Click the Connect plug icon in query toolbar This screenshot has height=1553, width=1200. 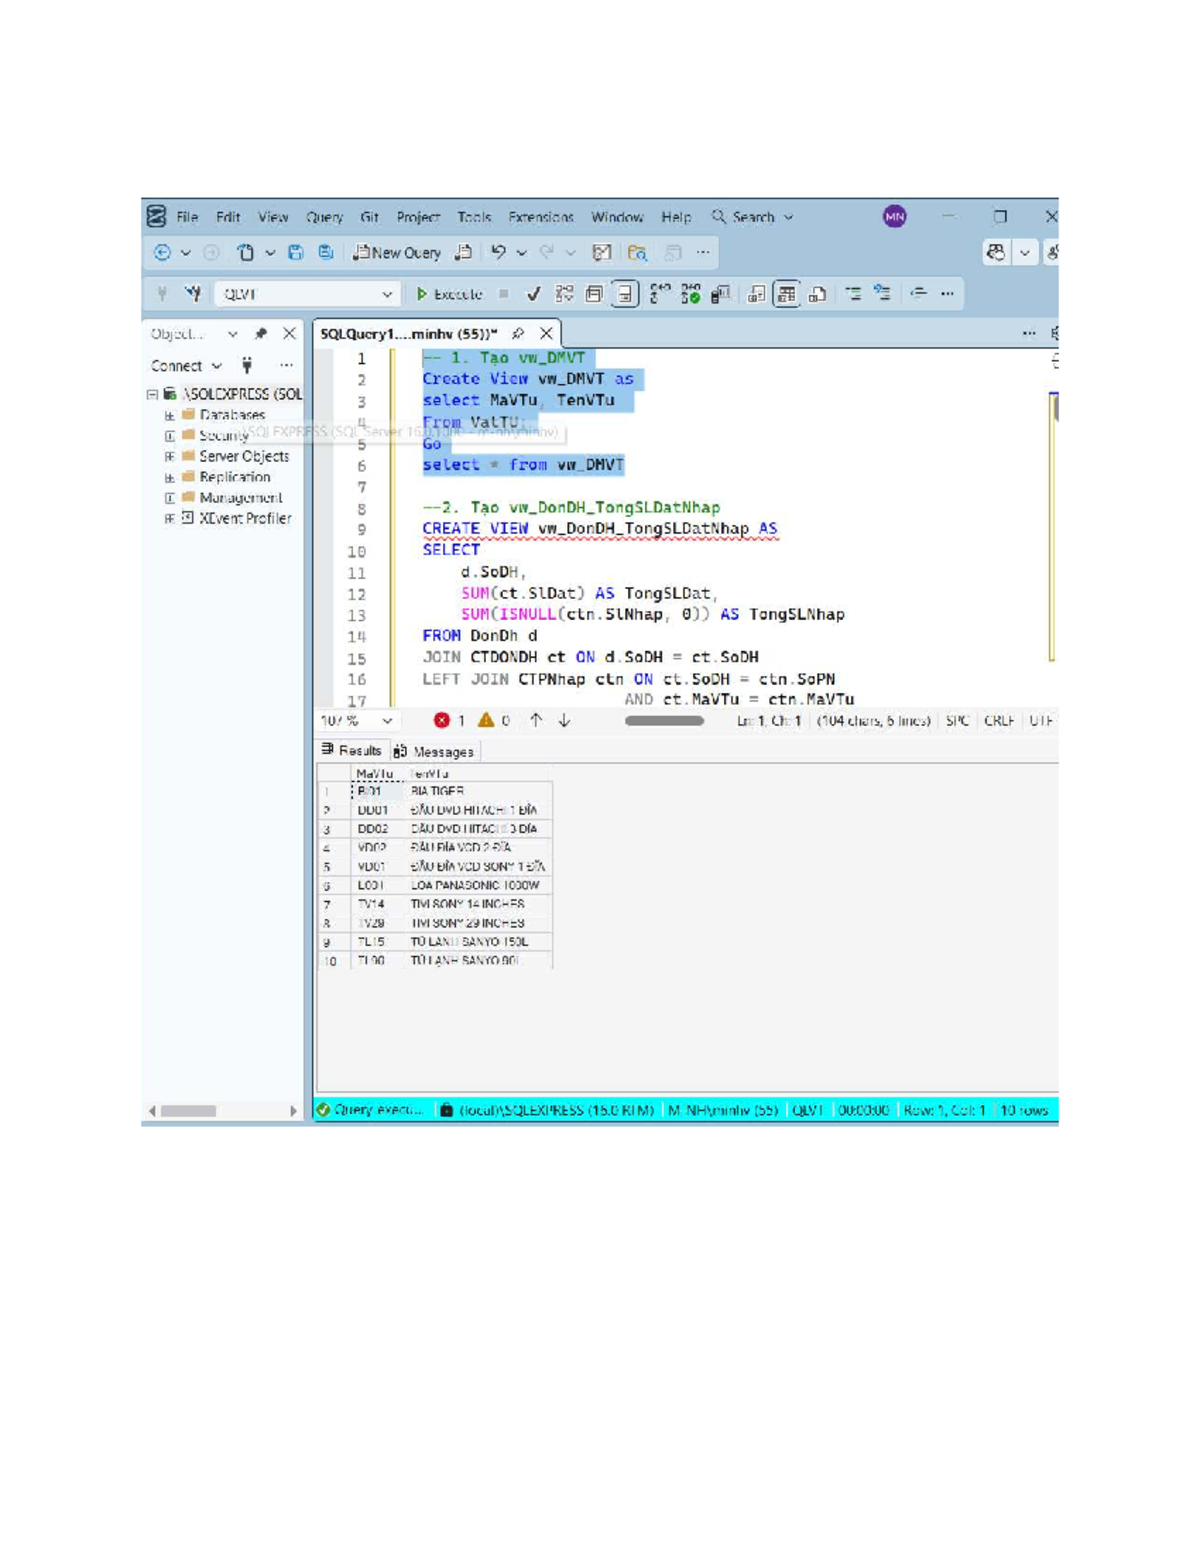pos(162,293)
